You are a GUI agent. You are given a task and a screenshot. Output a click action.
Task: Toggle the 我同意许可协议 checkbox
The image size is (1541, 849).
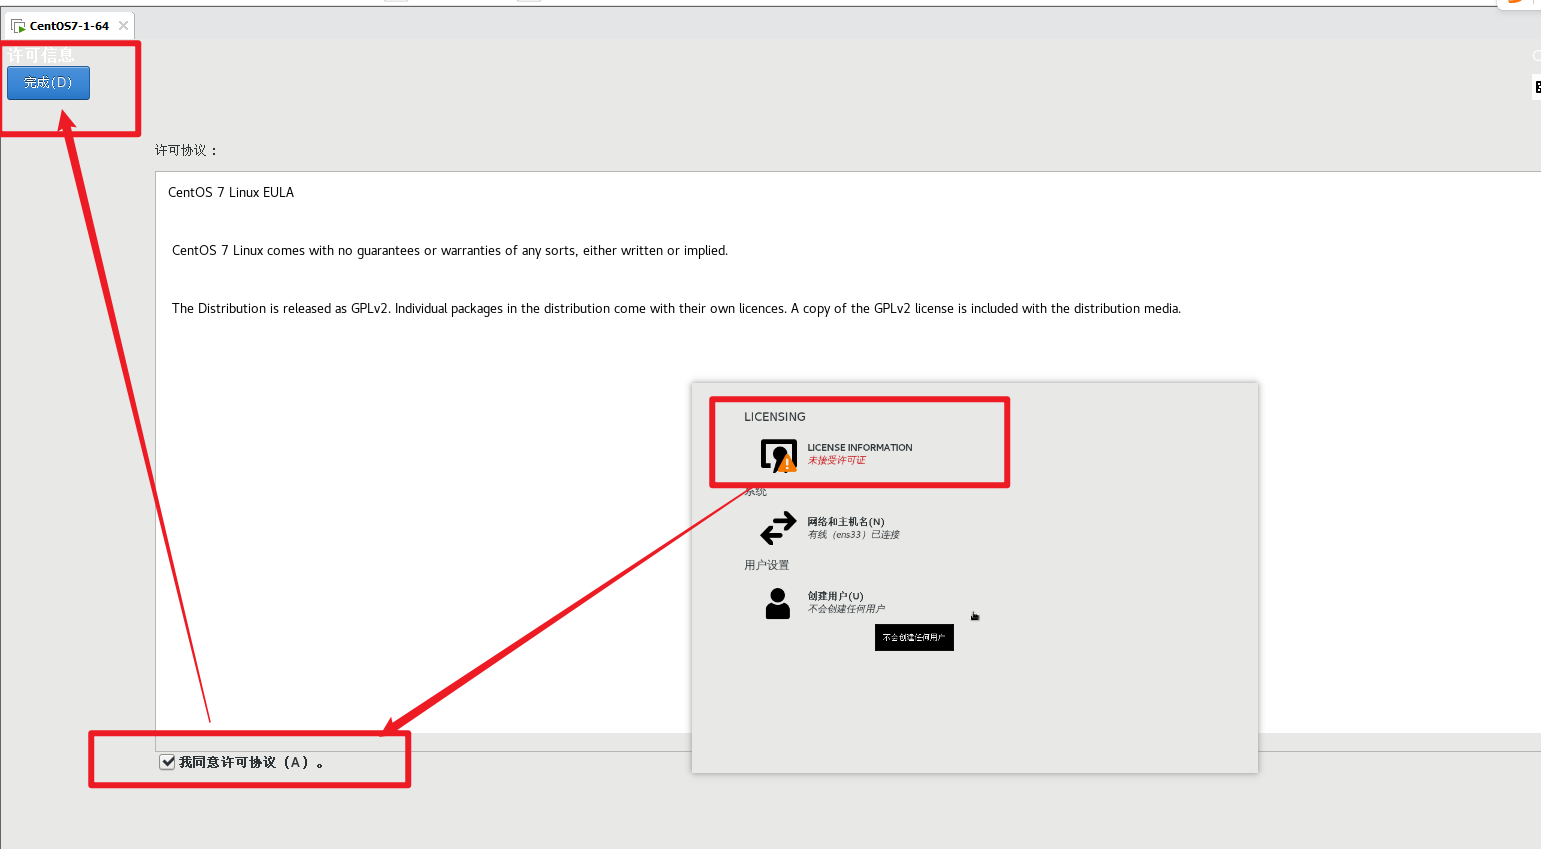point(167,762)
